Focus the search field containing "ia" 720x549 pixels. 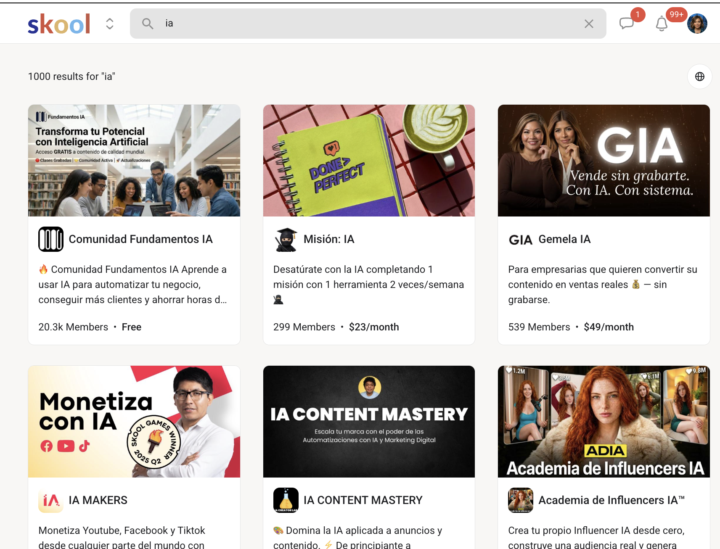[368, 23]
